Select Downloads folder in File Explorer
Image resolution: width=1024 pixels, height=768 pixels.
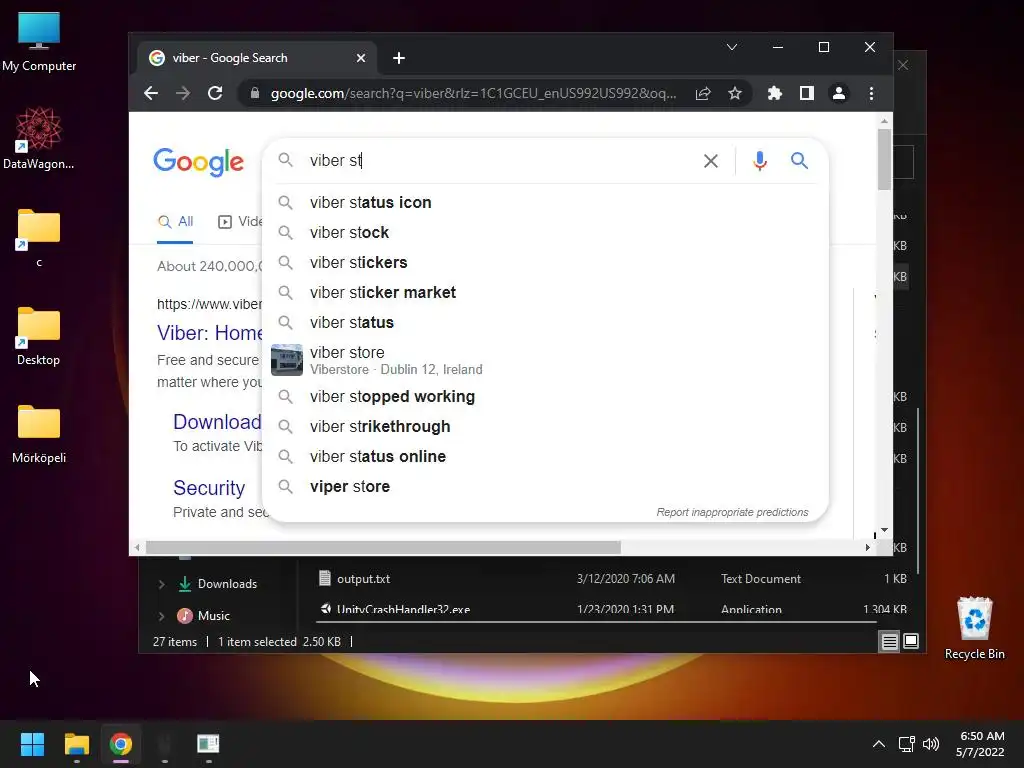coord(218,584)
